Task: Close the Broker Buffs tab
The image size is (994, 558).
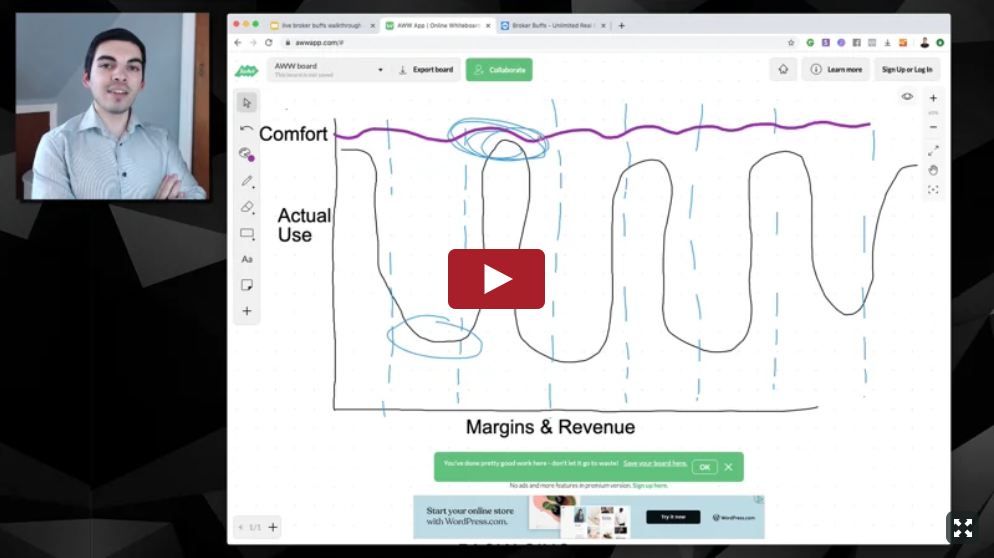Action: [x=603, y=26]
